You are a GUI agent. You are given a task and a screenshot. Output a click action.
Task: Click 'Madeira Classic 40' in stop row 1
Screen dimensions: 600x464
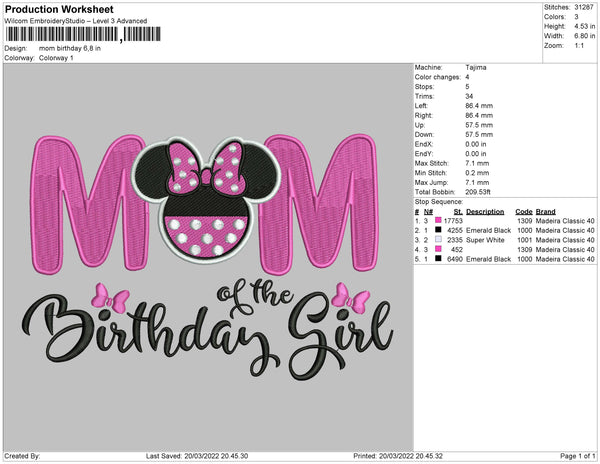point(565,221)
